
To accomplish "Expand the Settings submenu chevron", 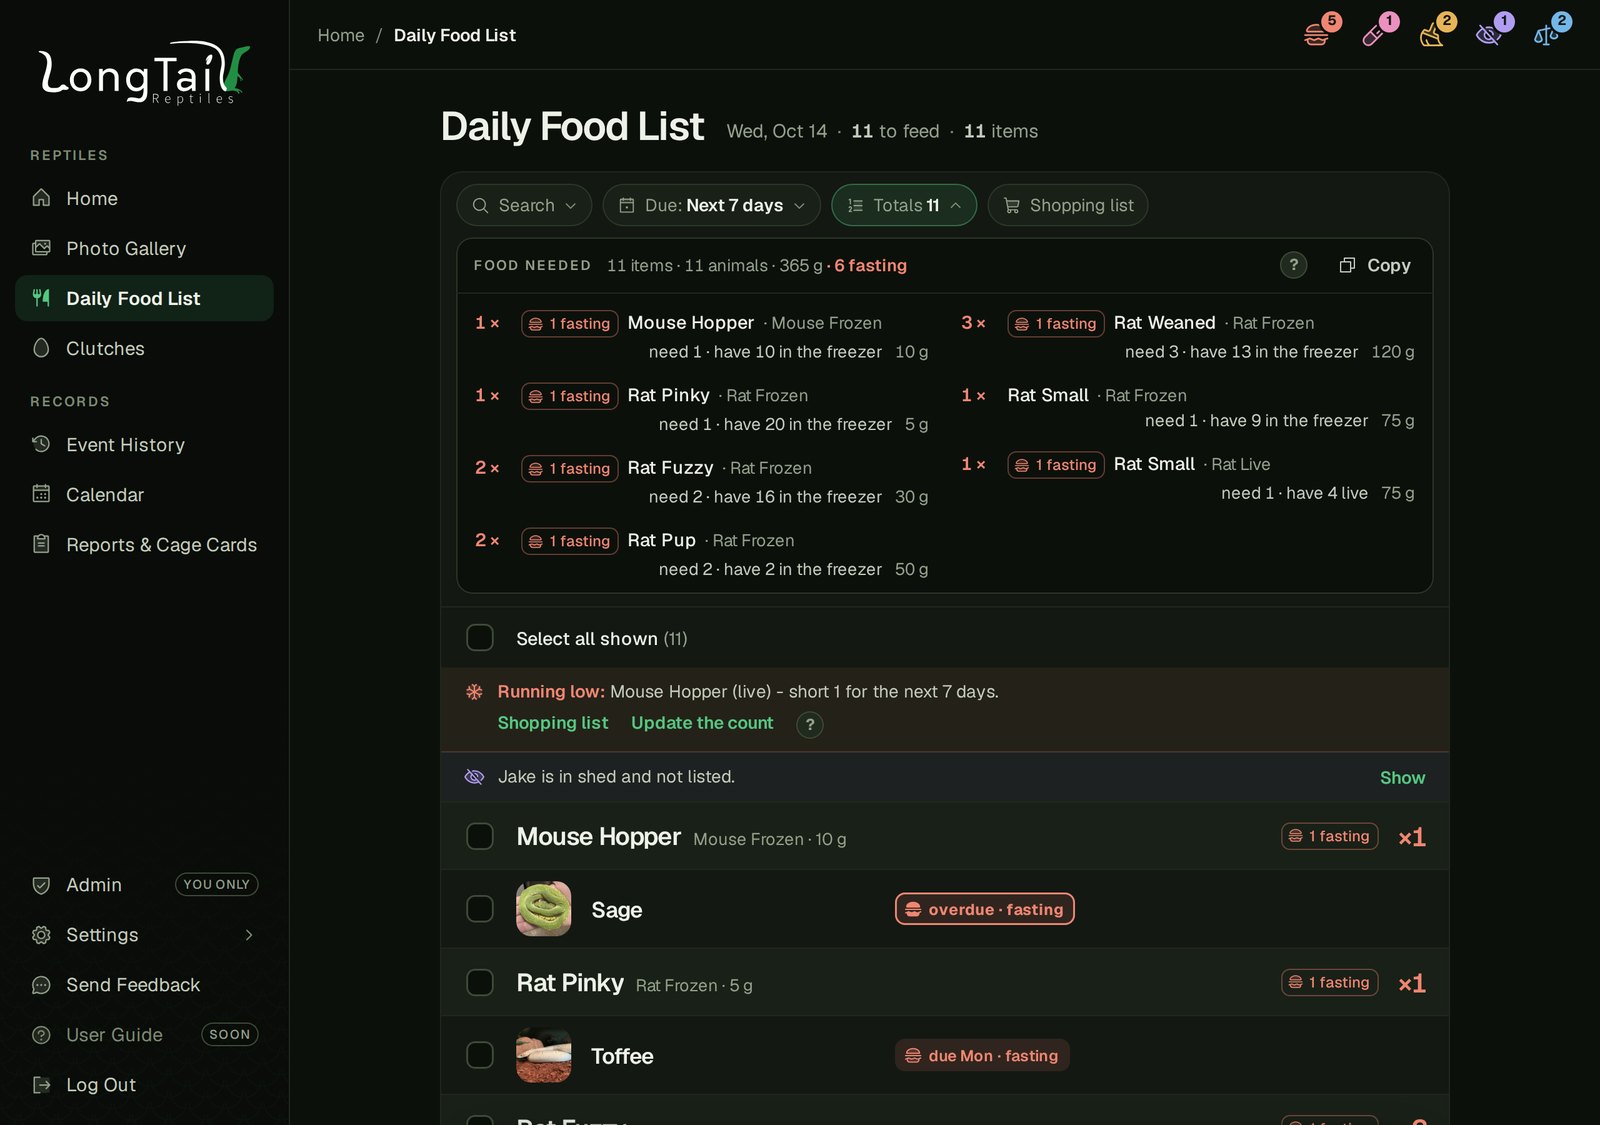I will [249, 935].
